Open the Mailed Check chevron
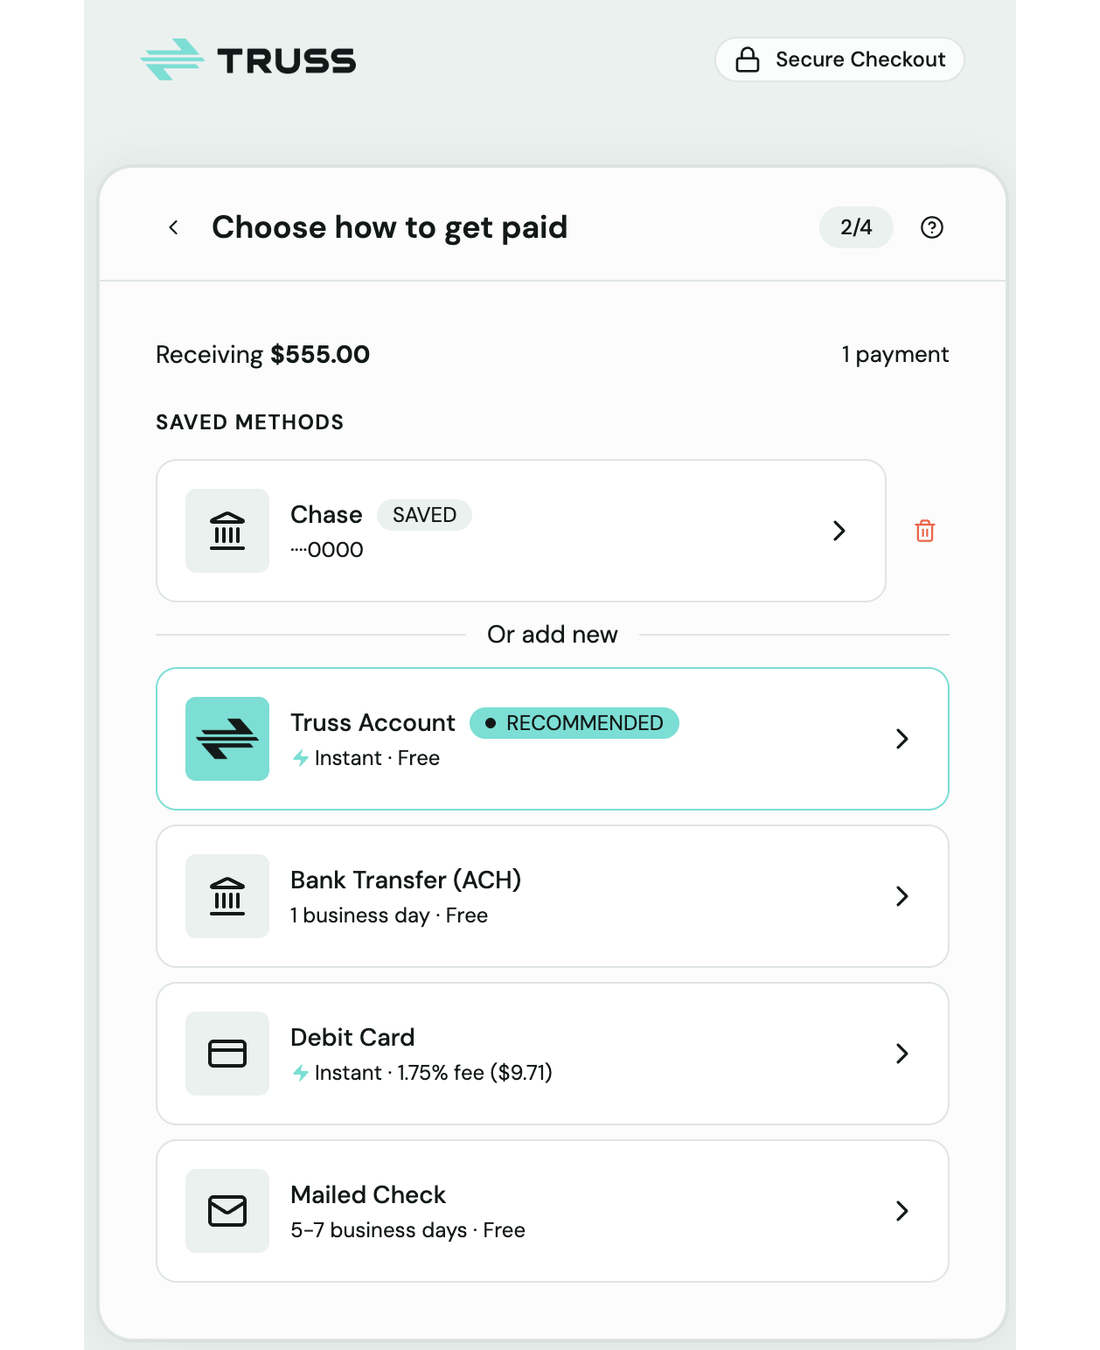Viewport: 1100px width, 1350px height. click(x=902, y=1211)
